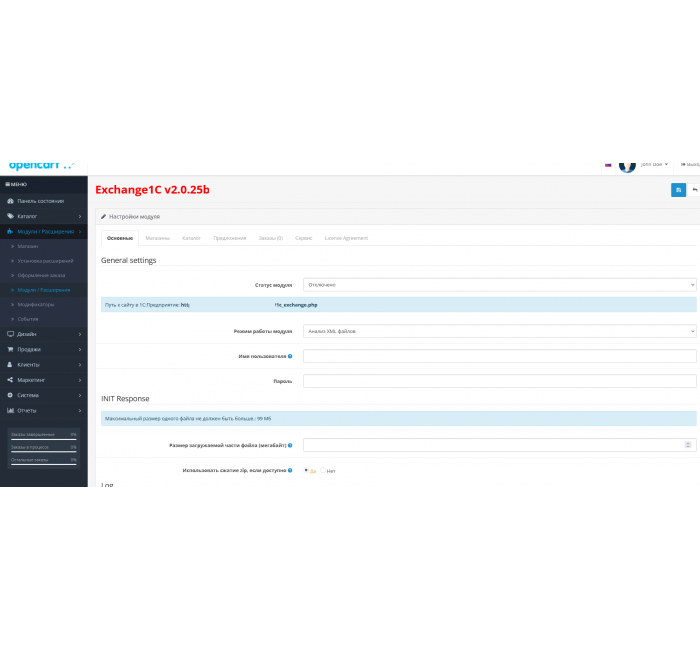Click the logout link at top right

point(690,165)
